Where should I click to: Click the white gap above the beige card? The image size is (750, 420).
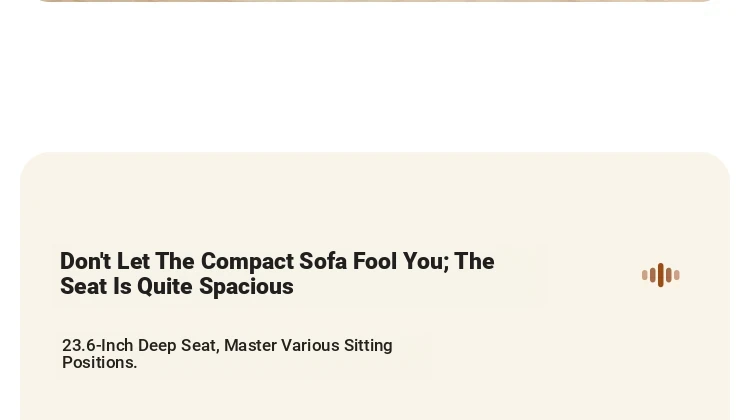click(x=375, y=77)
